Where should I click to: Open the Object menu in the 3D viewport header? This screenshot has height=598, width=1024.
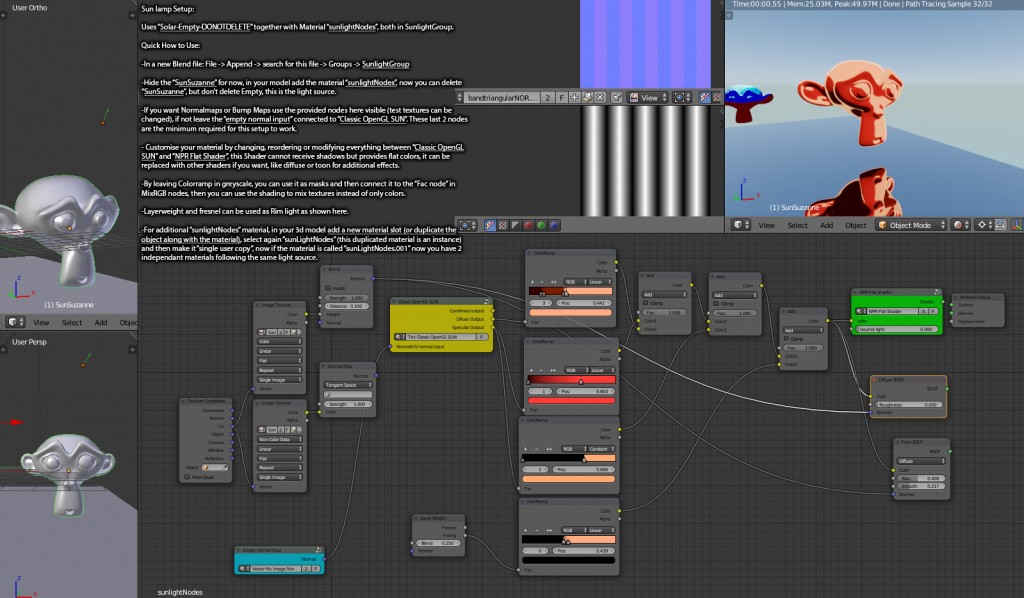pos(856,227)
